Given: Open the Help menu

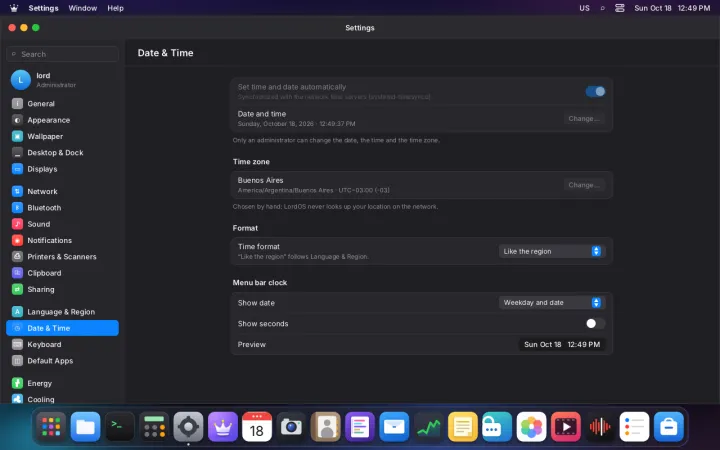Looking at the screenshot, I should (x=115, y=8).
